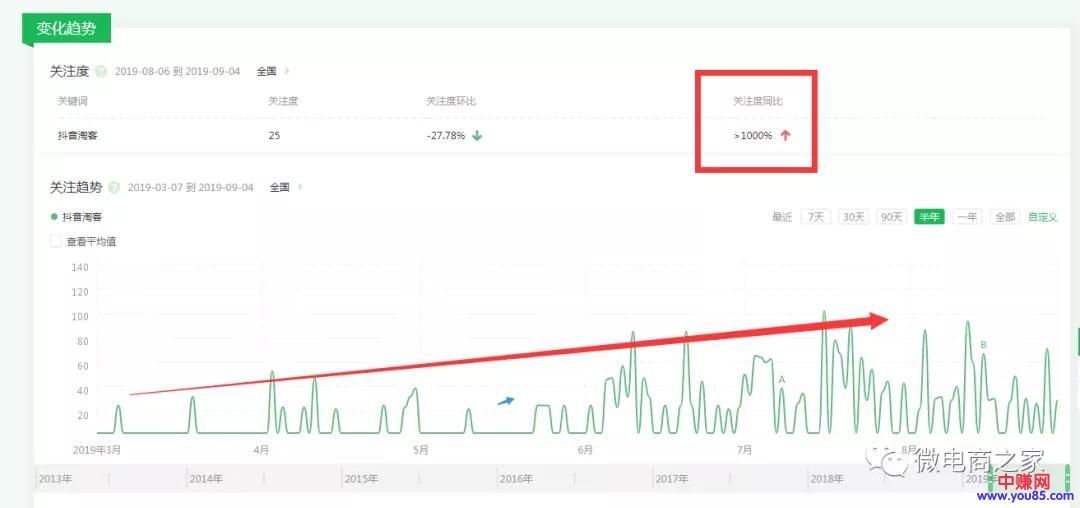Expand the 全国 region selector for 关注度
The image size is (1080, 508).
[271, 72]
